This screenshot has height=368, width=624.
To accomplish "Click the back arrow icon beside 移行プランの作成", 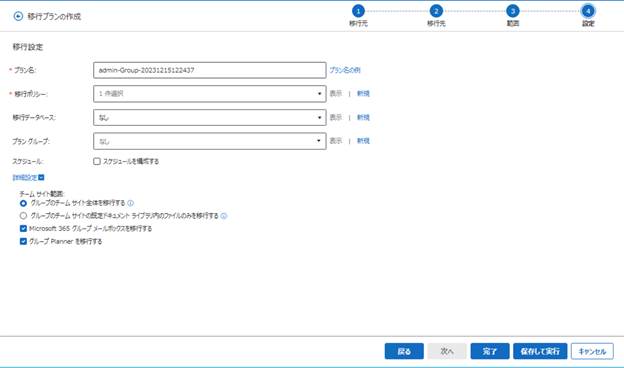I will 18,16.
